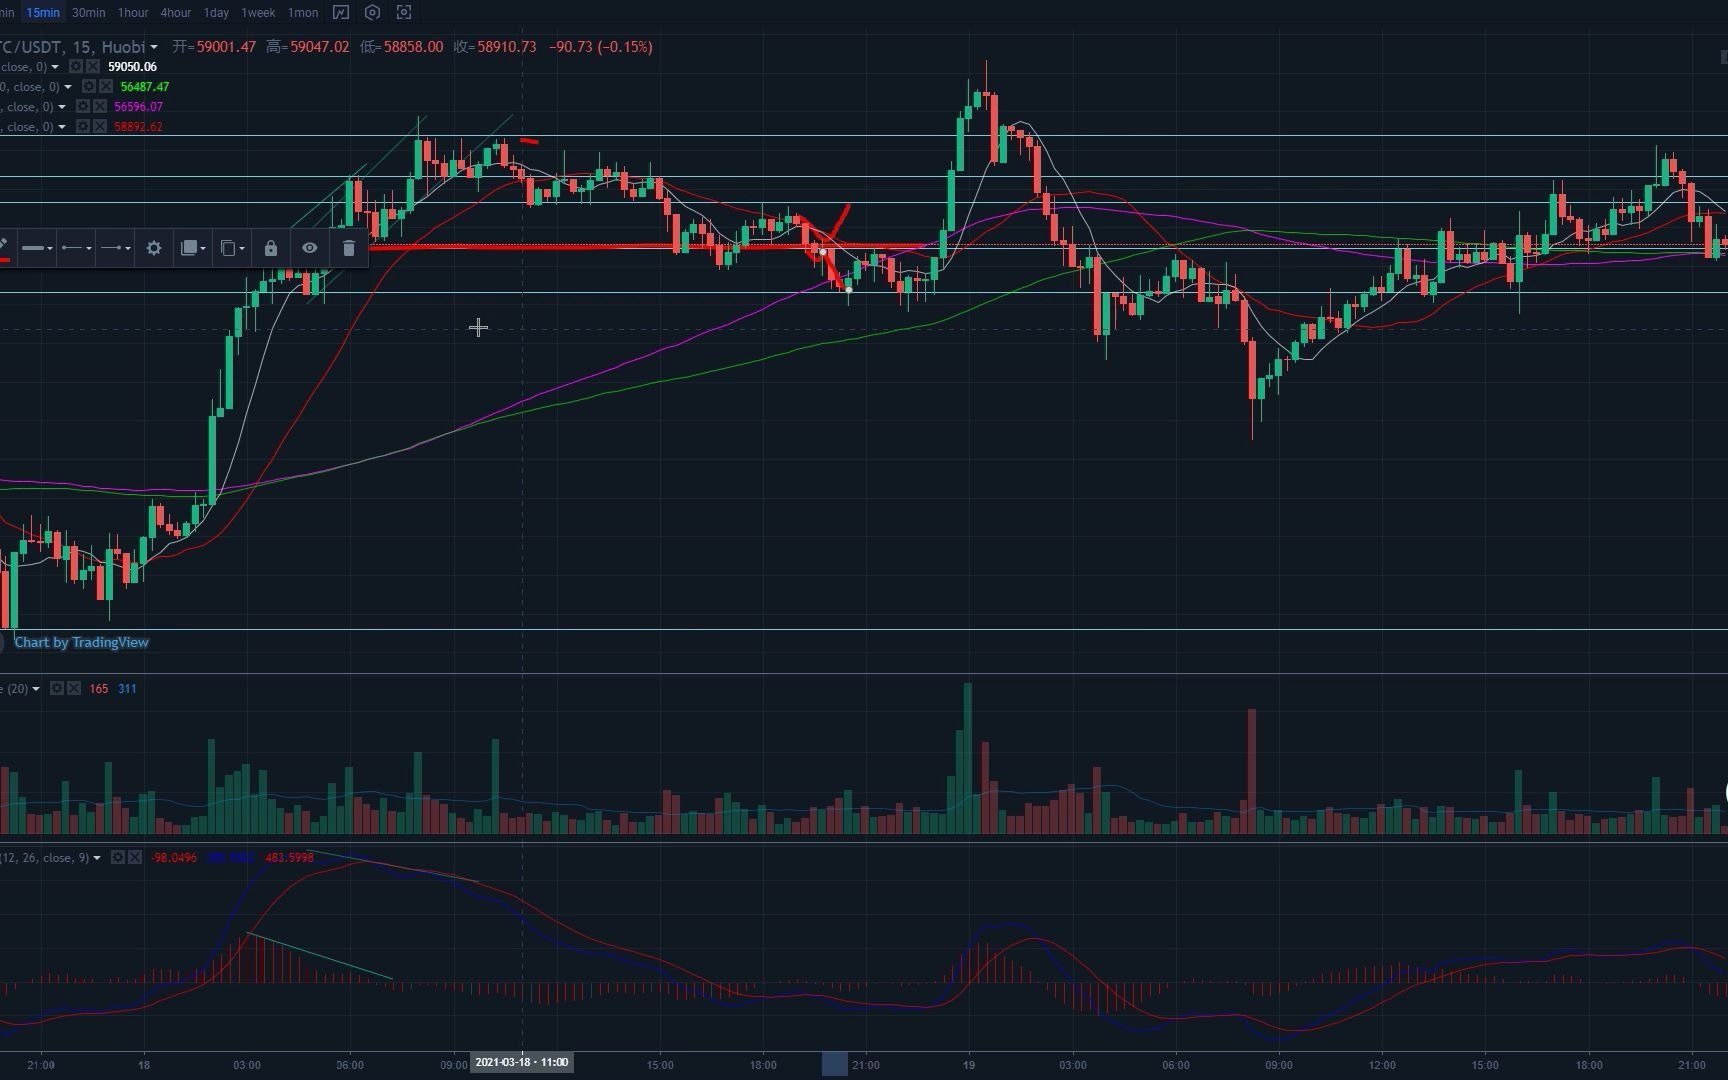
Task: Open settings gear for indicator 56487.47
Action: pyautogui.click(x=89, y=87)
